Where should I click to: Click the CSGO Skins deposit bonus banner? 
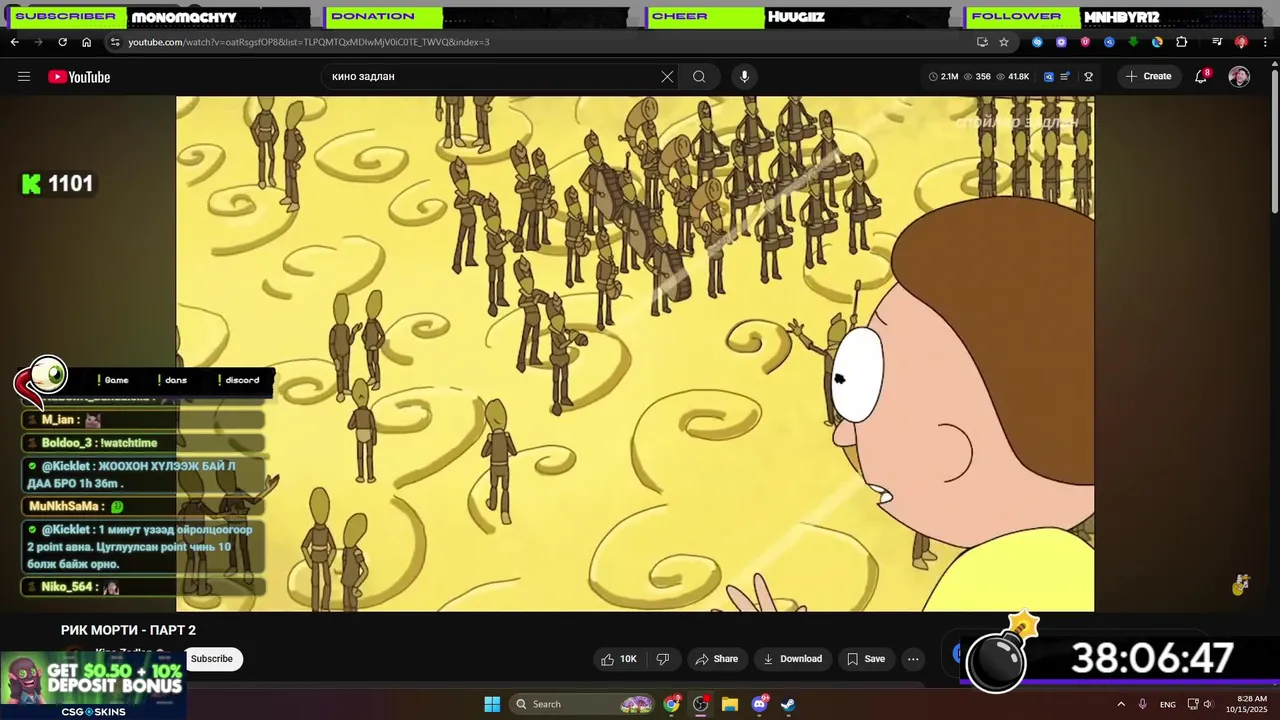pyautogui.click(x=93, y=685)
